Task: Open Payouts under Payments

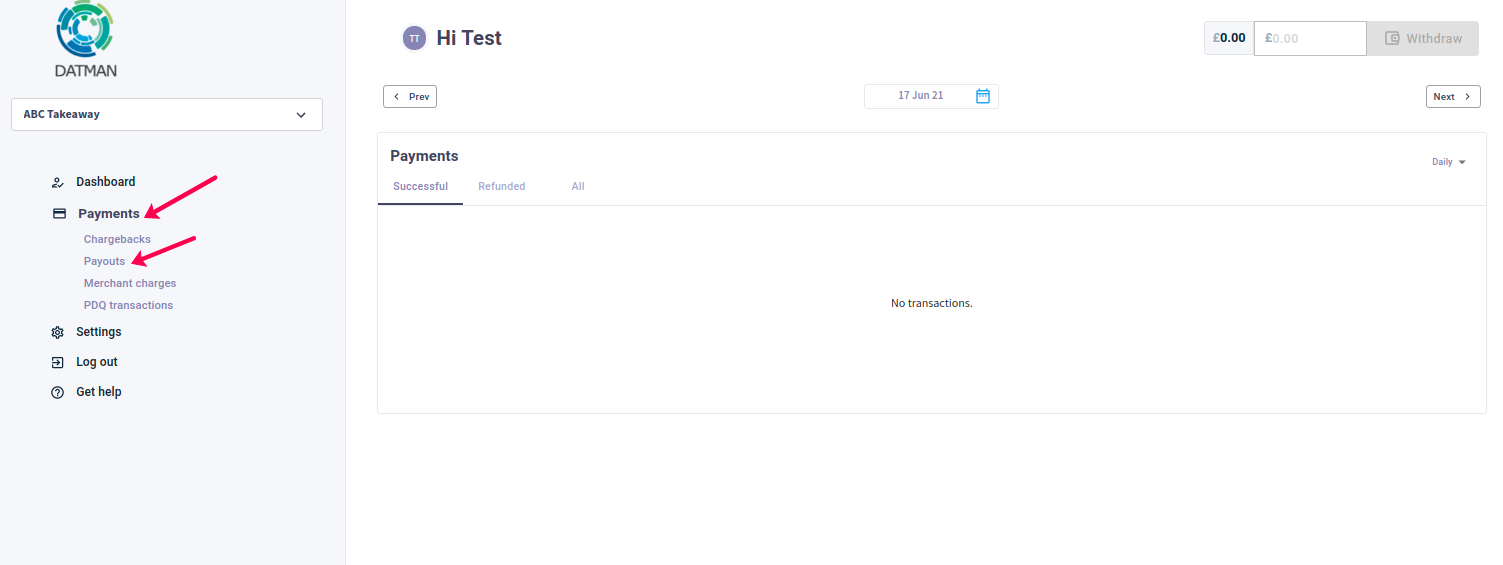Action: click(104, 262)
